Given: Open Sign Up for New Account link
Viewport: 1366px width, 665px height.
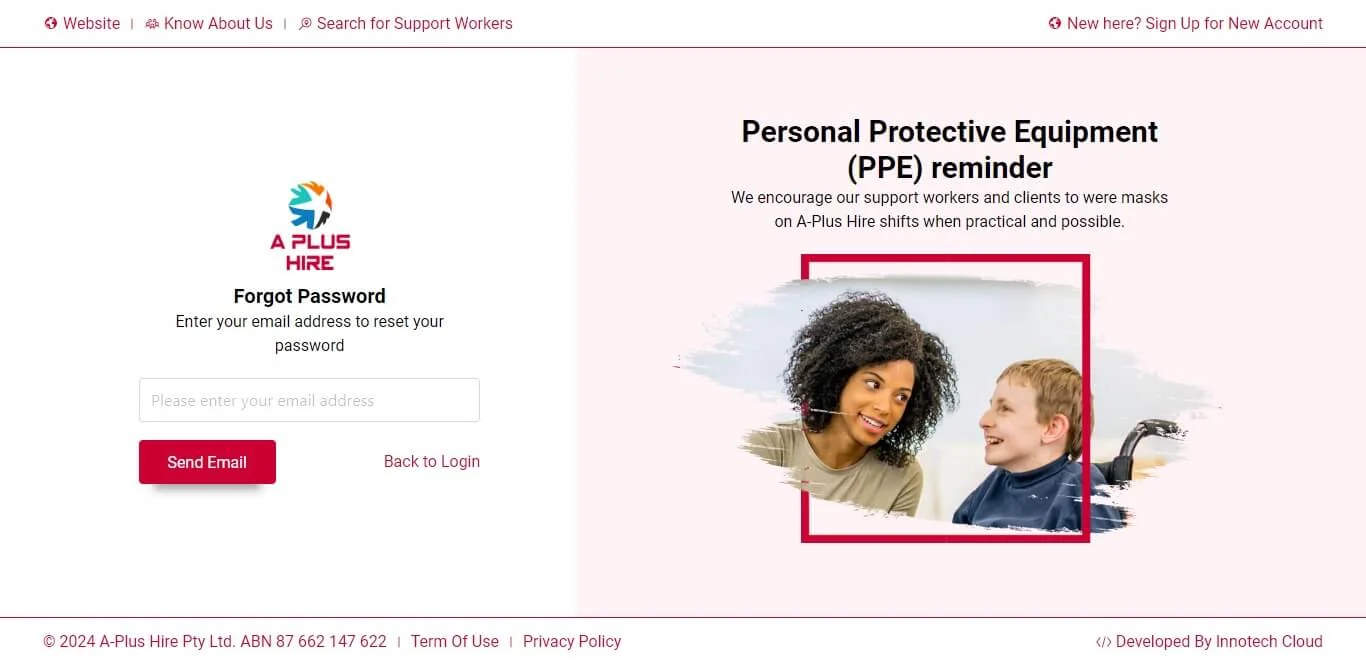Looking at the screenshot, I should pos(1195,24).
